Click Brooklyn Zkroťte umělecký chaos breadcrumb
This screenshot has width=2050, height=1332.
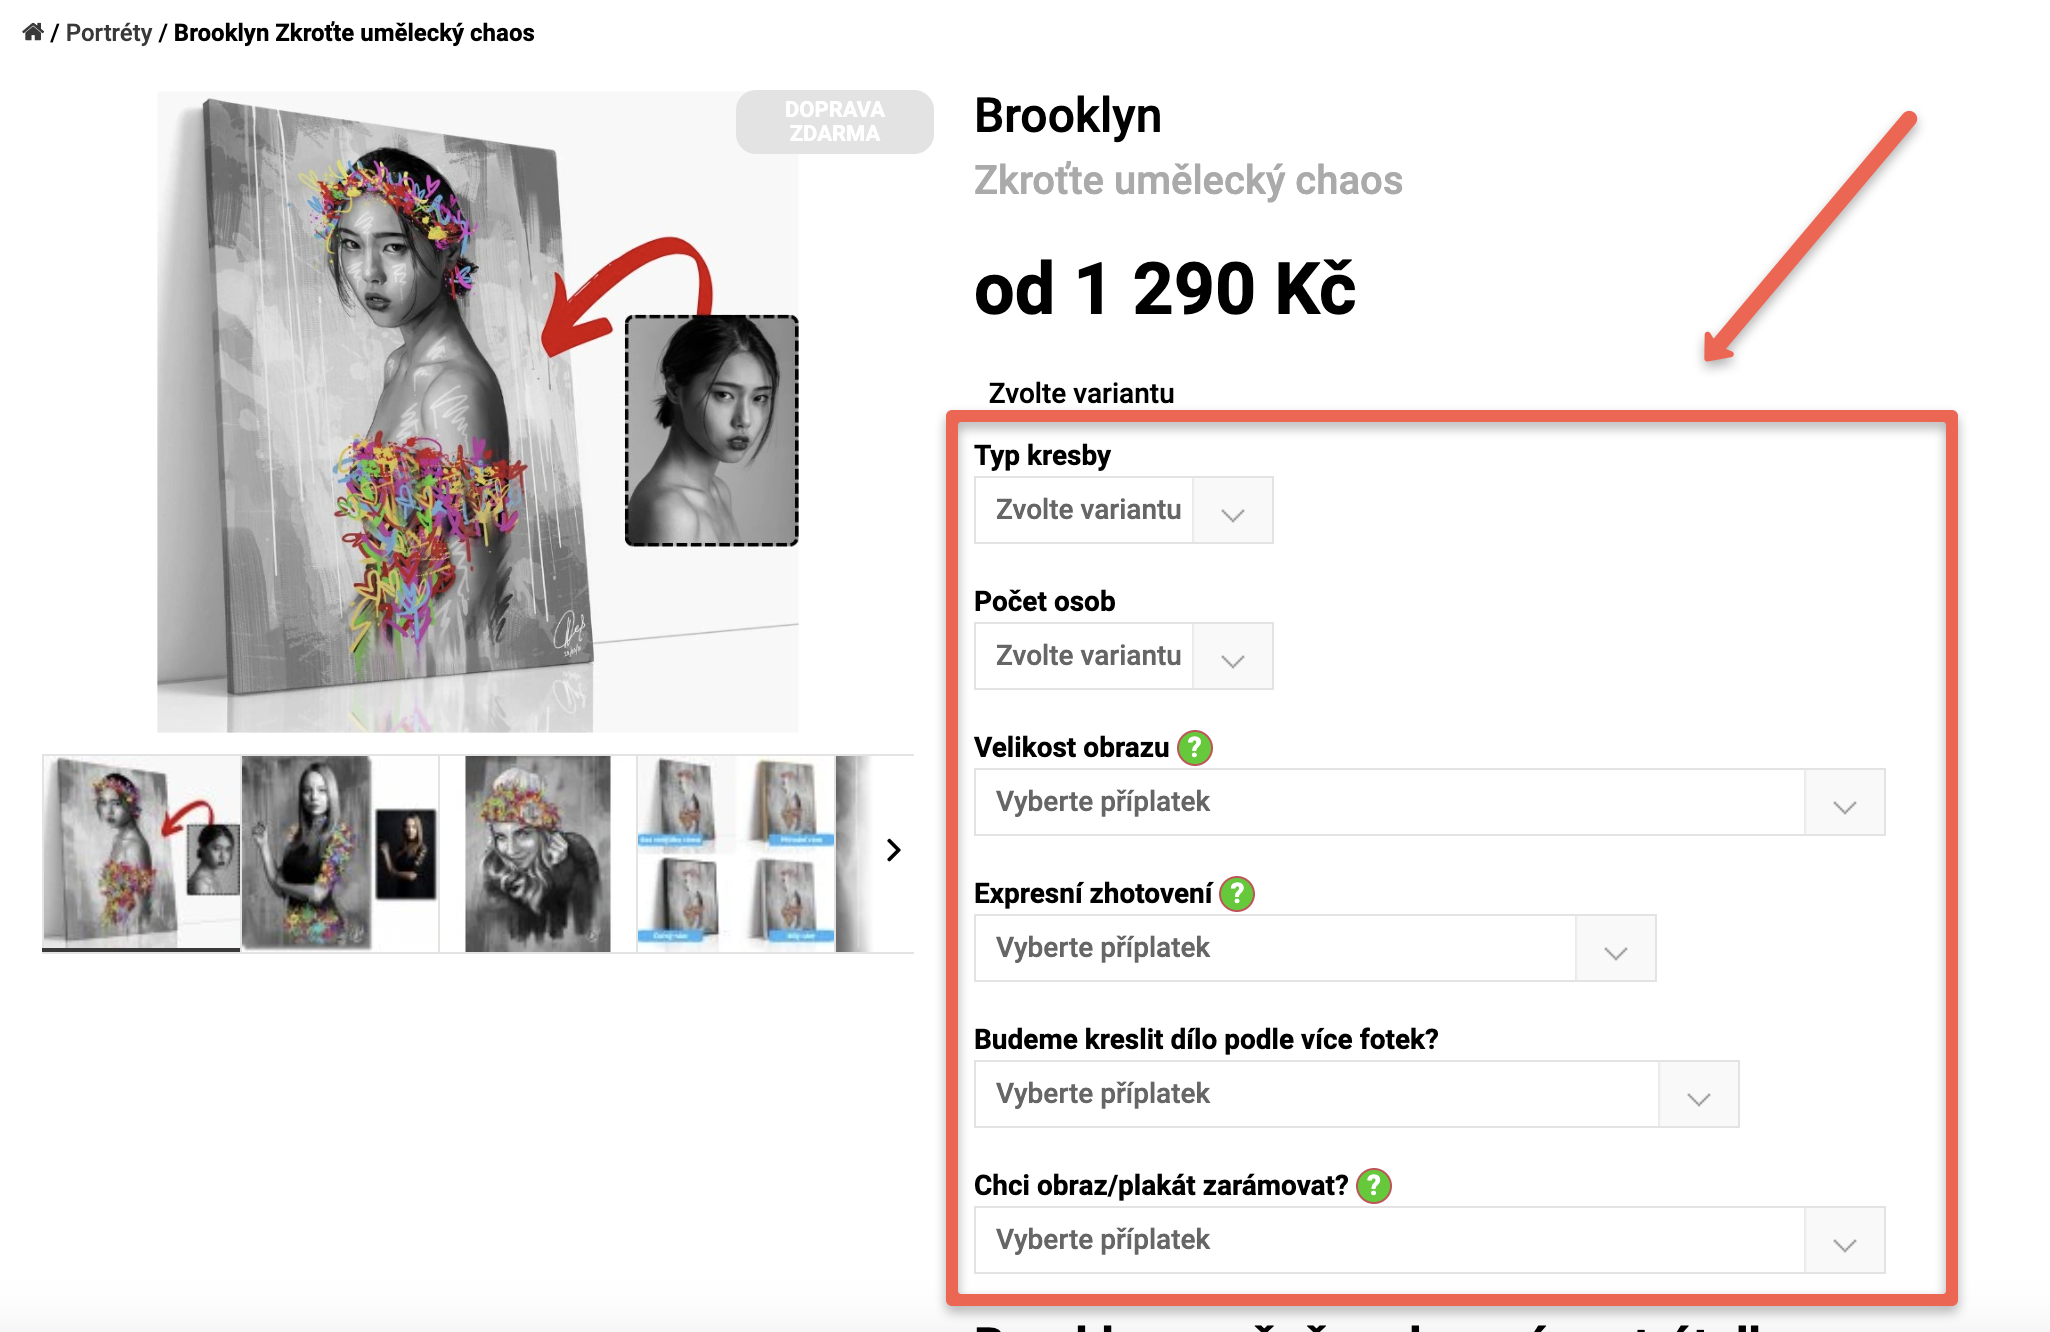pyautogui.click(x=354, y=32)
